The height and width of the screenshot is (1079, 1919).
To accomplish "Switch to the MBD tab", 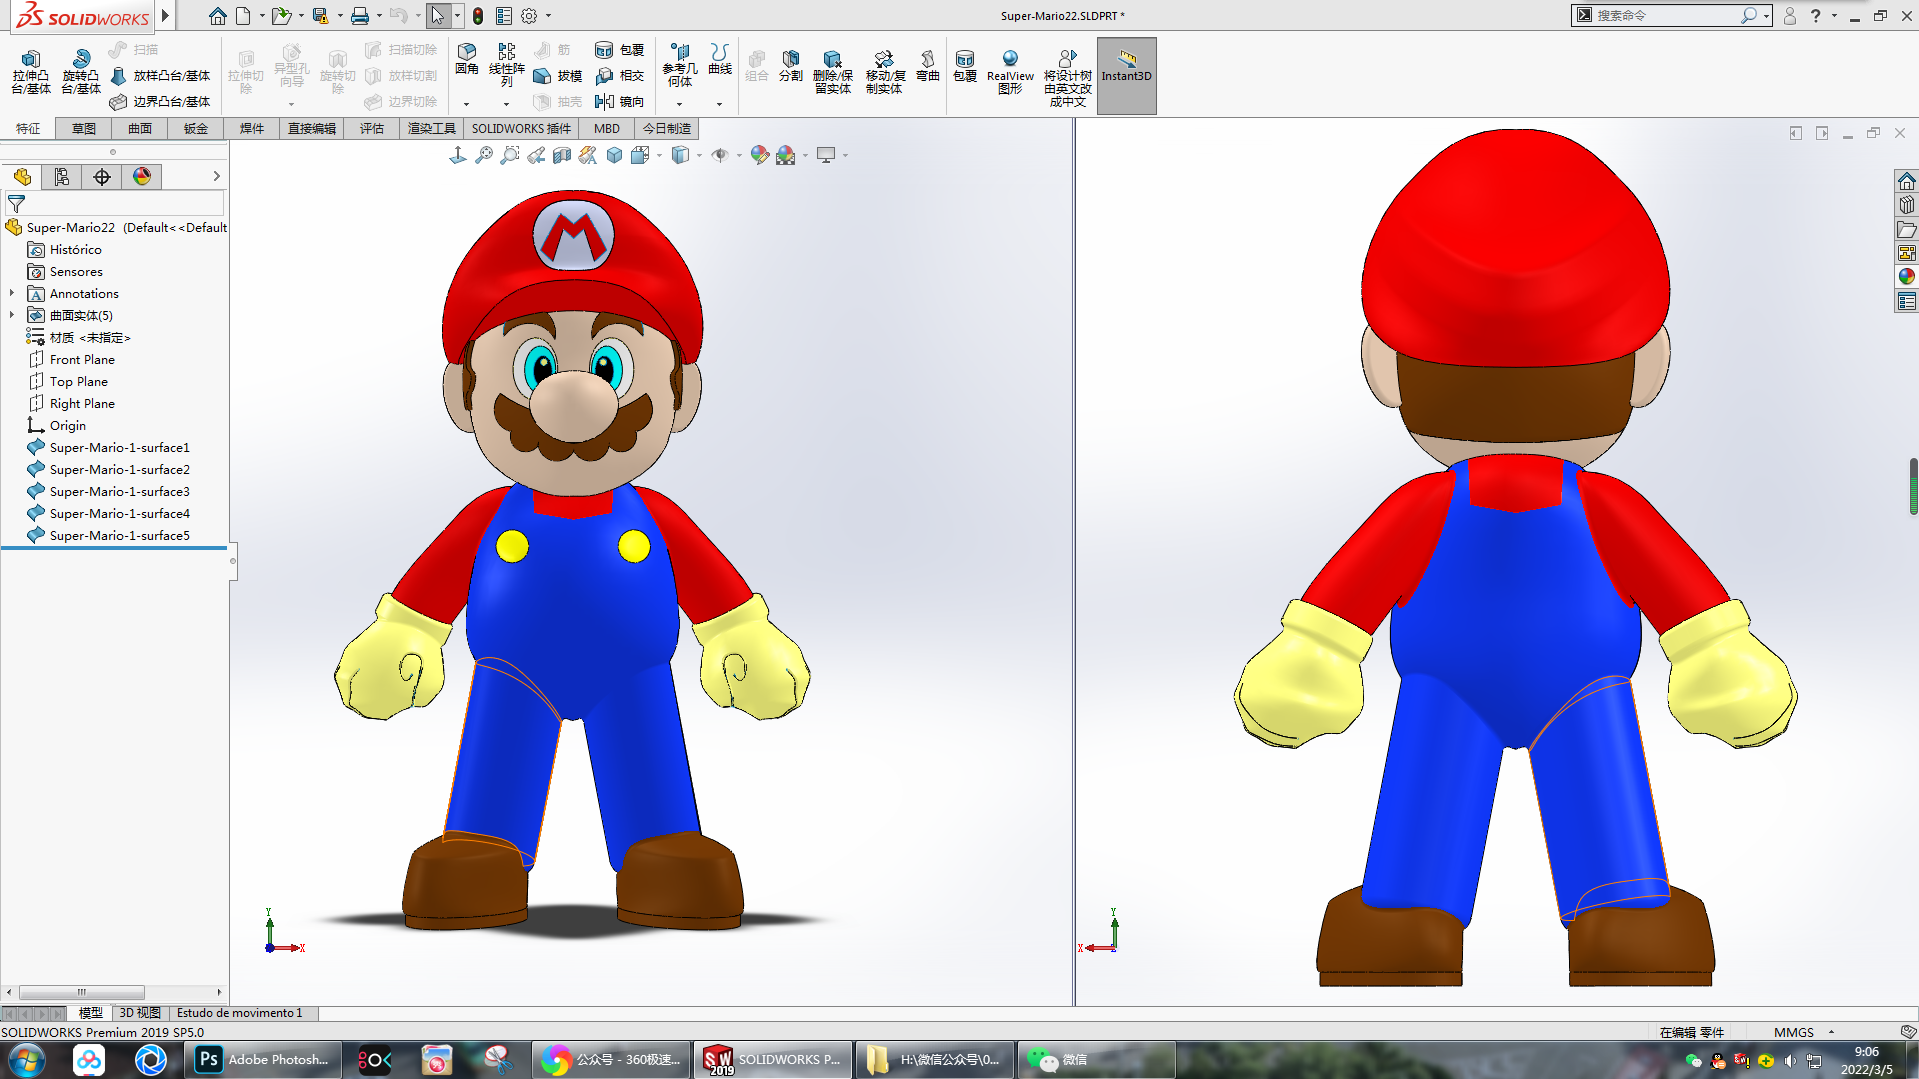I will tap(607, 128).
